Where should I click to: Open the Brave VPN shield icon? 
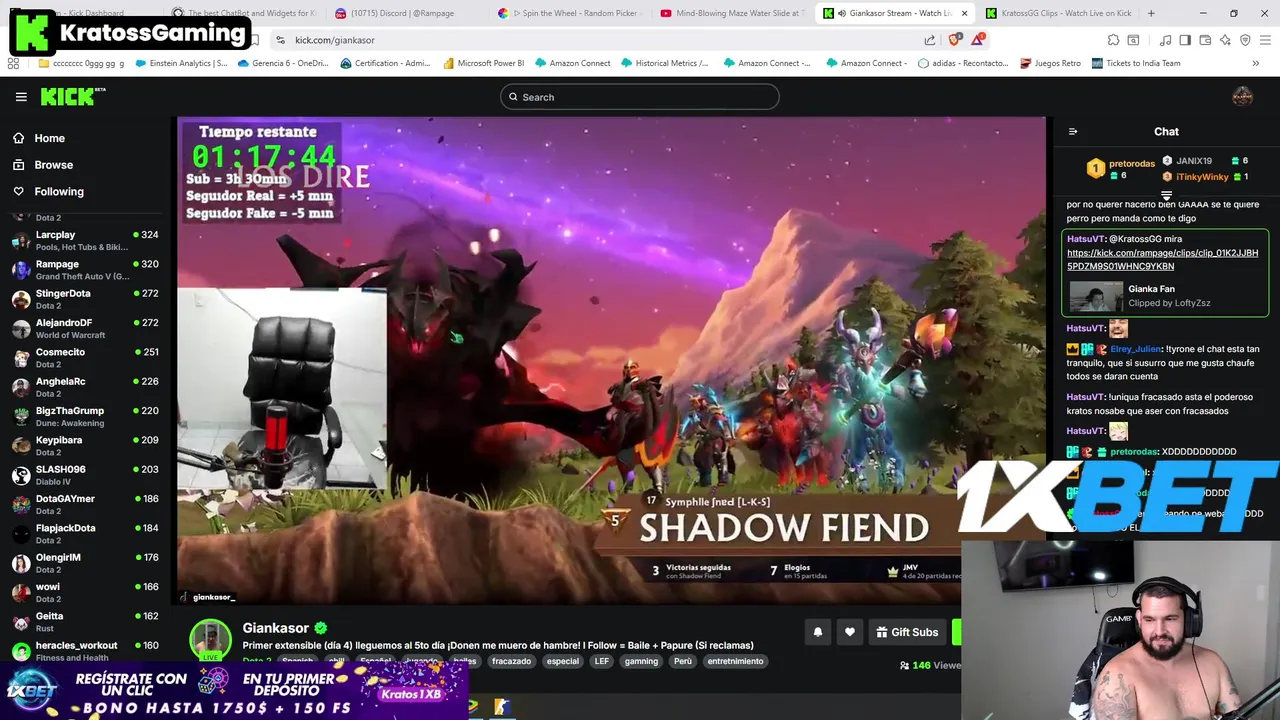pos(1245,40)
